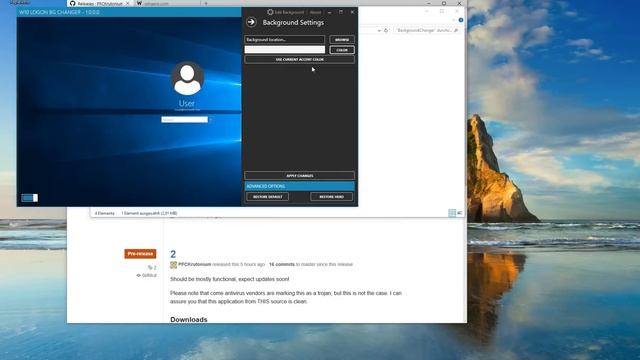The image size is (640, 360).
Task: Click the Explorer refresh icon
Action: click(386, 30)
